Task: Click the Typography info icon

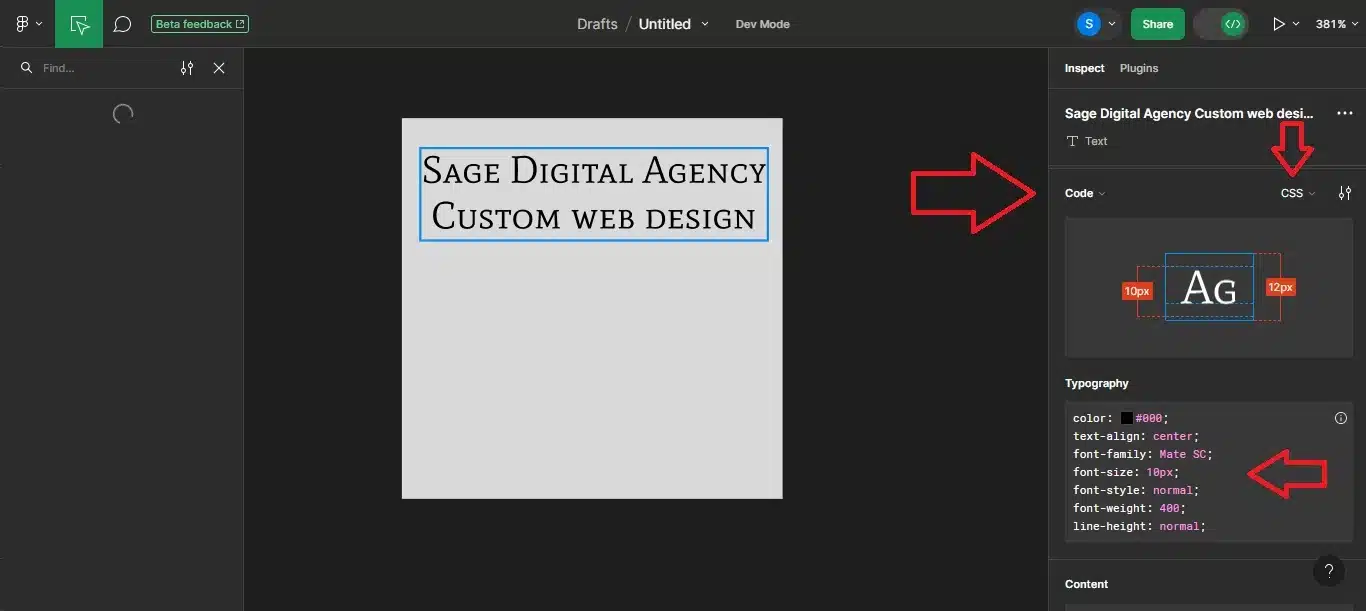Action: (1341, 418)
